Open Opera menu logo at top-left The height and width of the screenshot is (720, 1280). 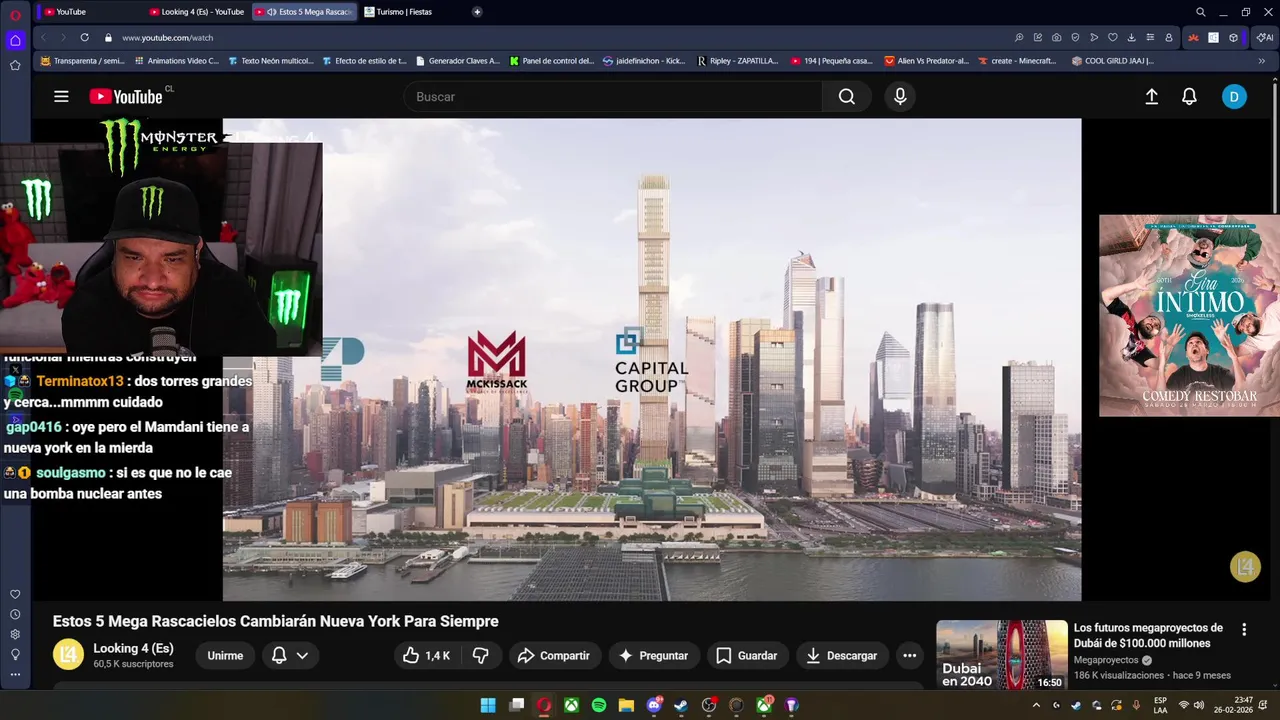pyautogui.click(x=15, y=14)
